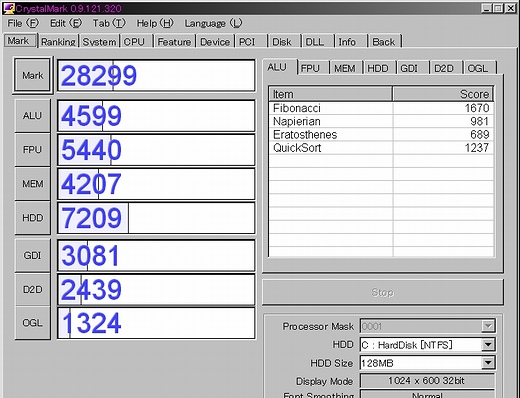Click the GDI score bar 3081

(156, 255)
